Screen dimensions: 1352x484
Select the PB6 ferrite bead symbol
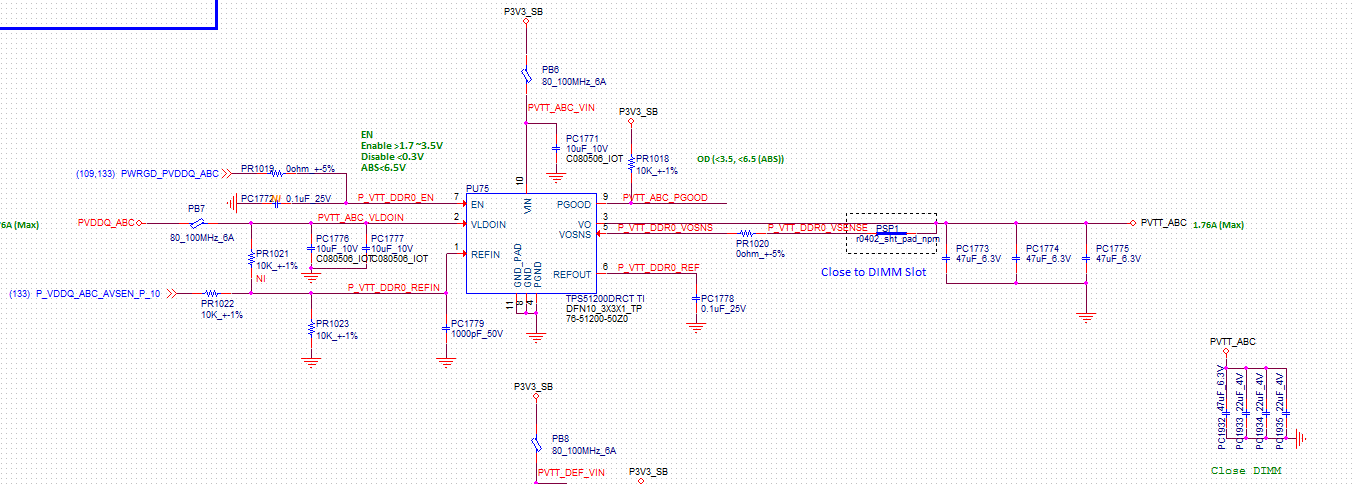point(525,75)
